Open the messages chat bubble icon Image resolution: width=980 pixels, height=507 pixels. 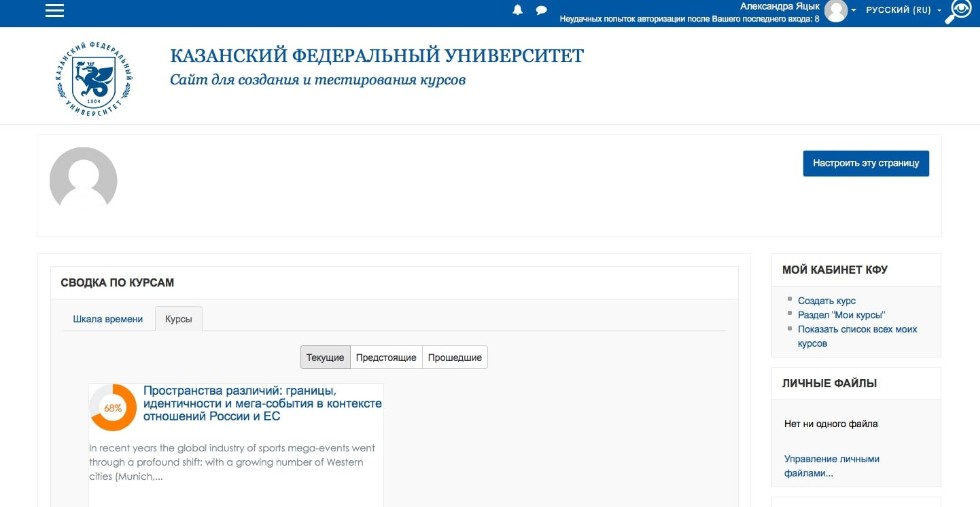pos(541,10)
